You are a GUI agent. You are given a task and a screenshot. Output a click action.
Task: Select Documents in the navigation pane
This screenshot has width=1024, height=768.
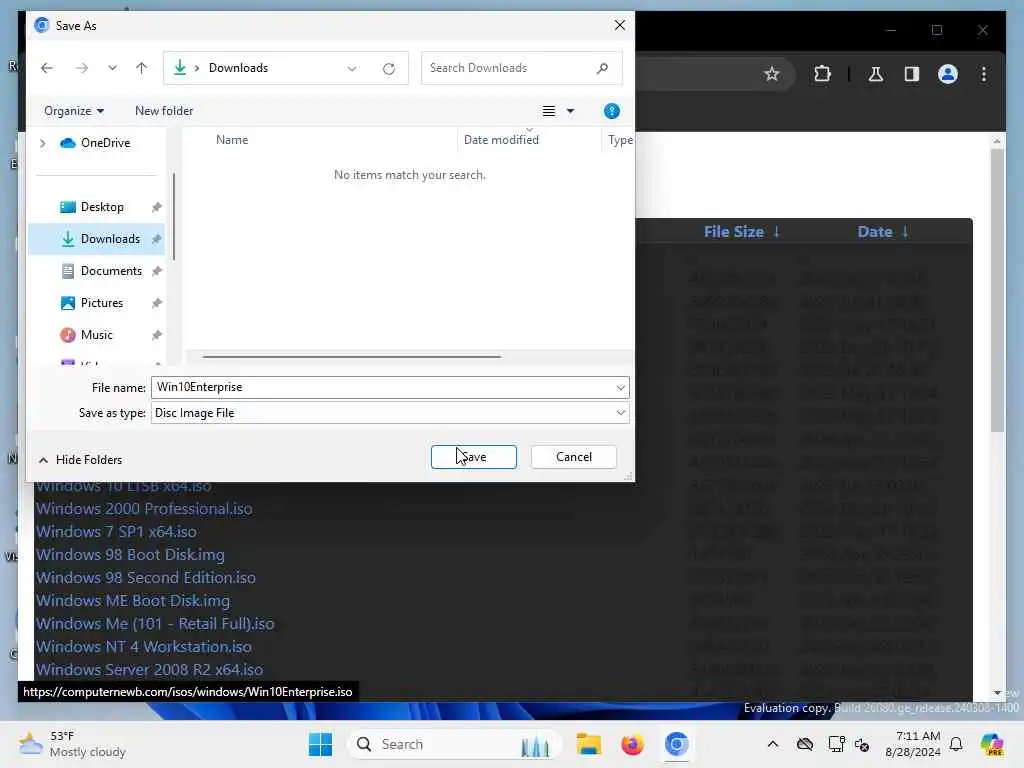coord(98,271)
